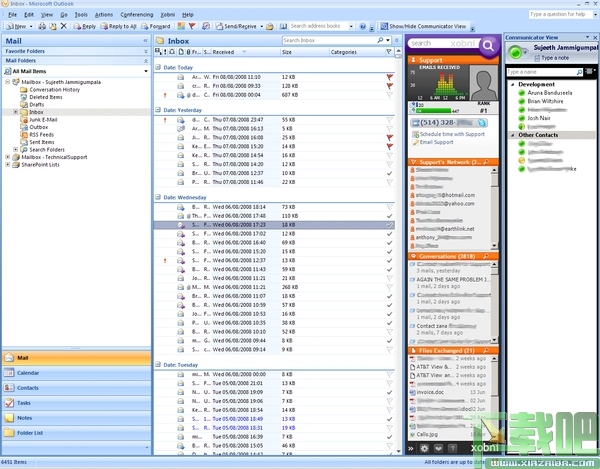Open the Actions menu

[104, 15]
